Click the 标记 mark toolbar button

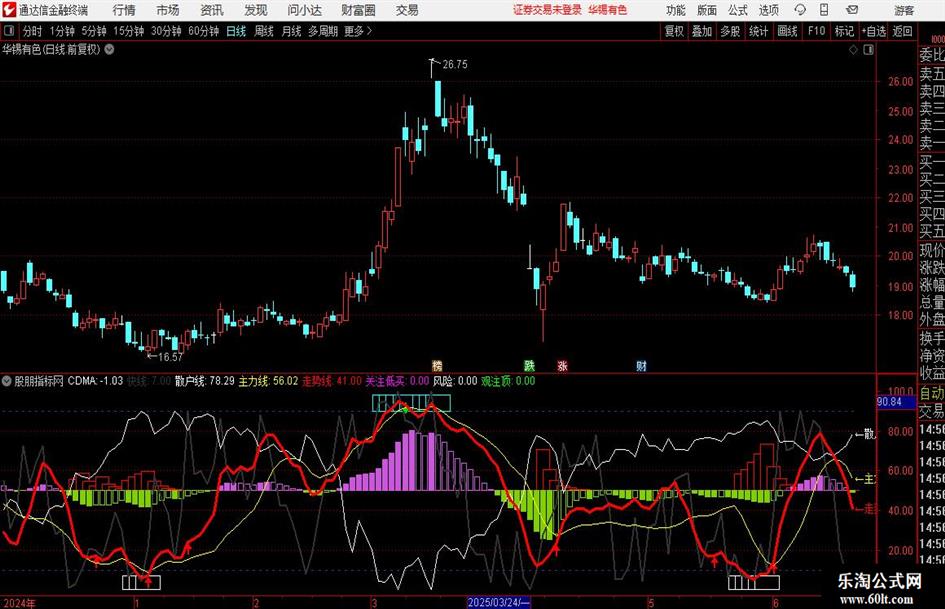pyautogui.click(x=844, y=31)
